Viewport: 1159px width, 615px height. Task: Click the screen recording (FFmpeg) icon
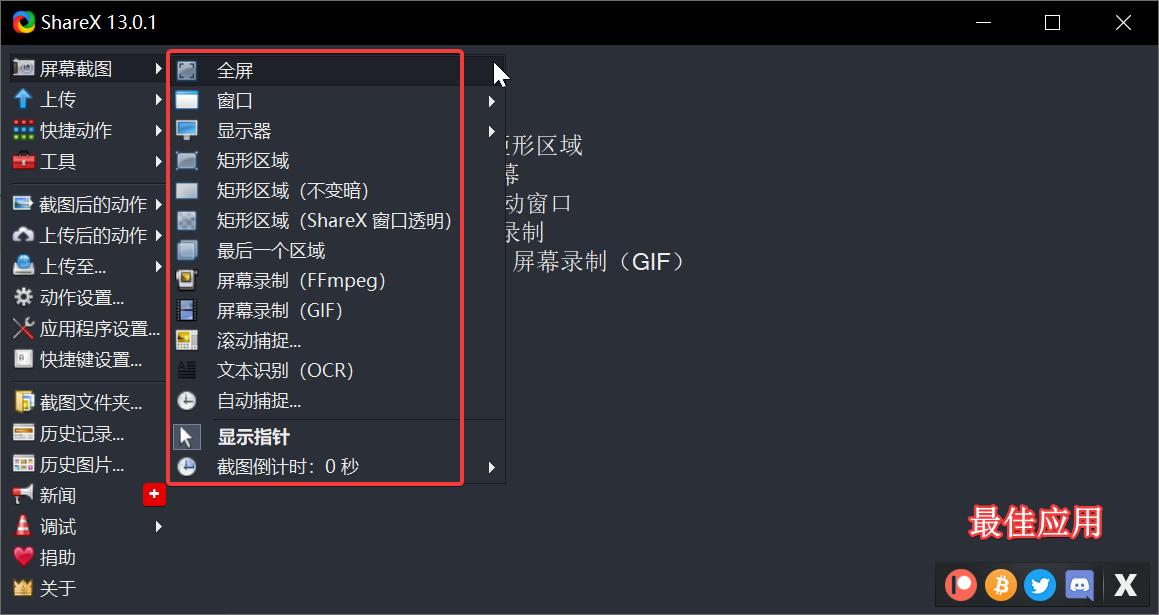(x=186, y=280)
